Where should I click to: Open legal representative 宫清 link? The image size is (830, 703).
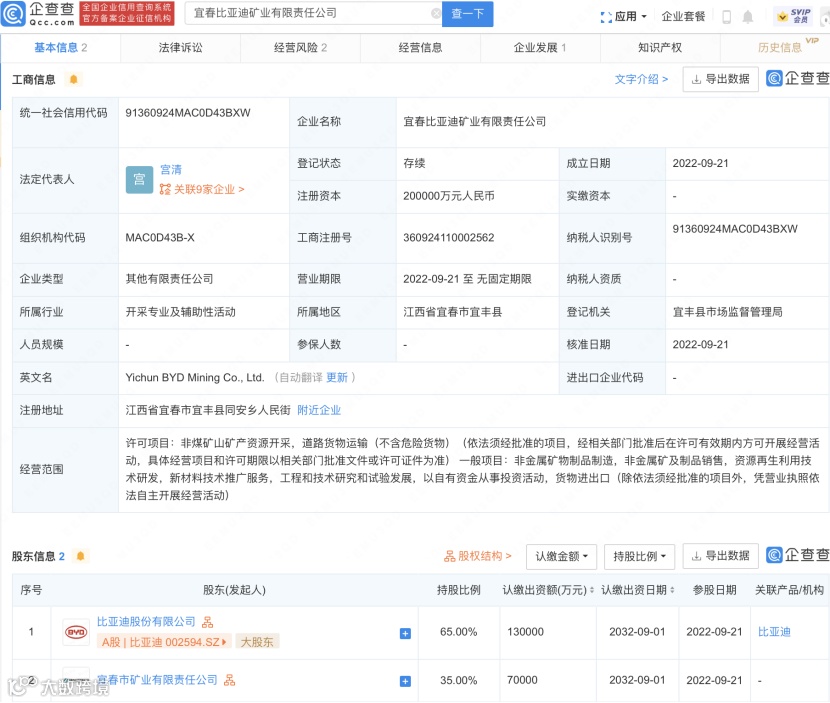click(171, 170)
